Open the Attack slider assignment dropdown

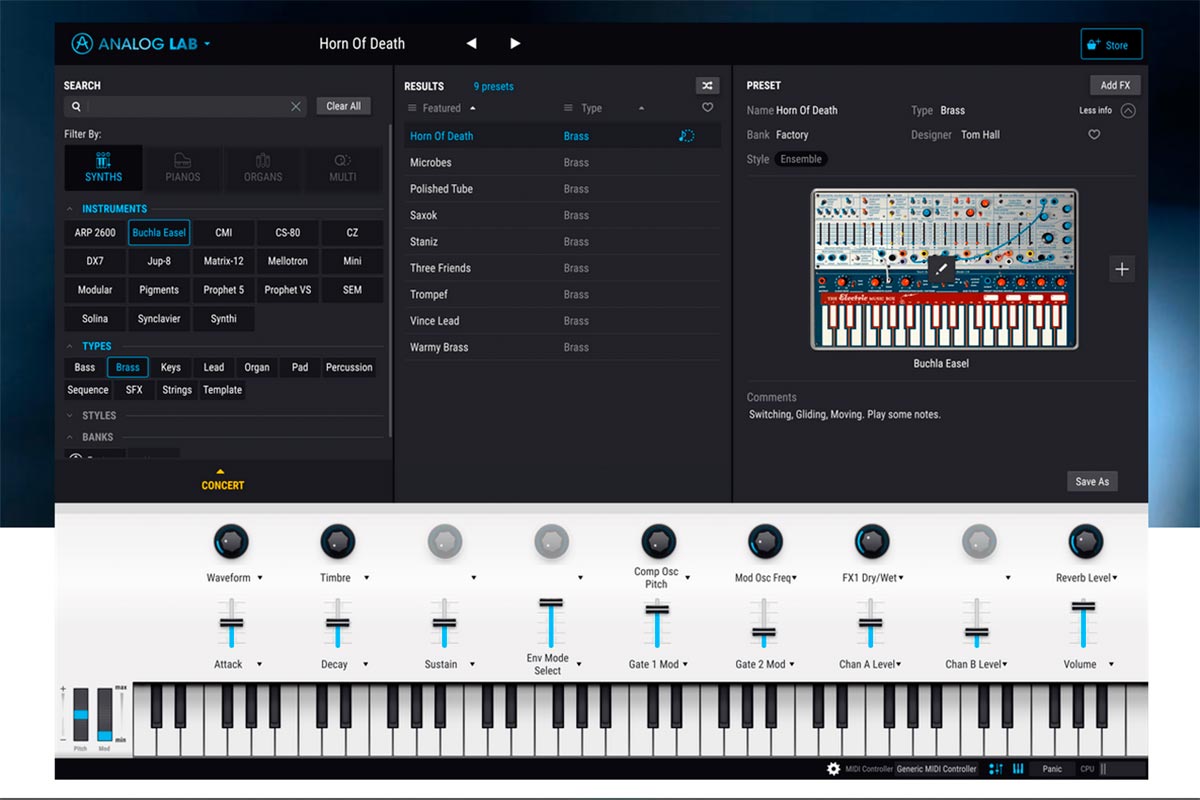coord(259,664)
